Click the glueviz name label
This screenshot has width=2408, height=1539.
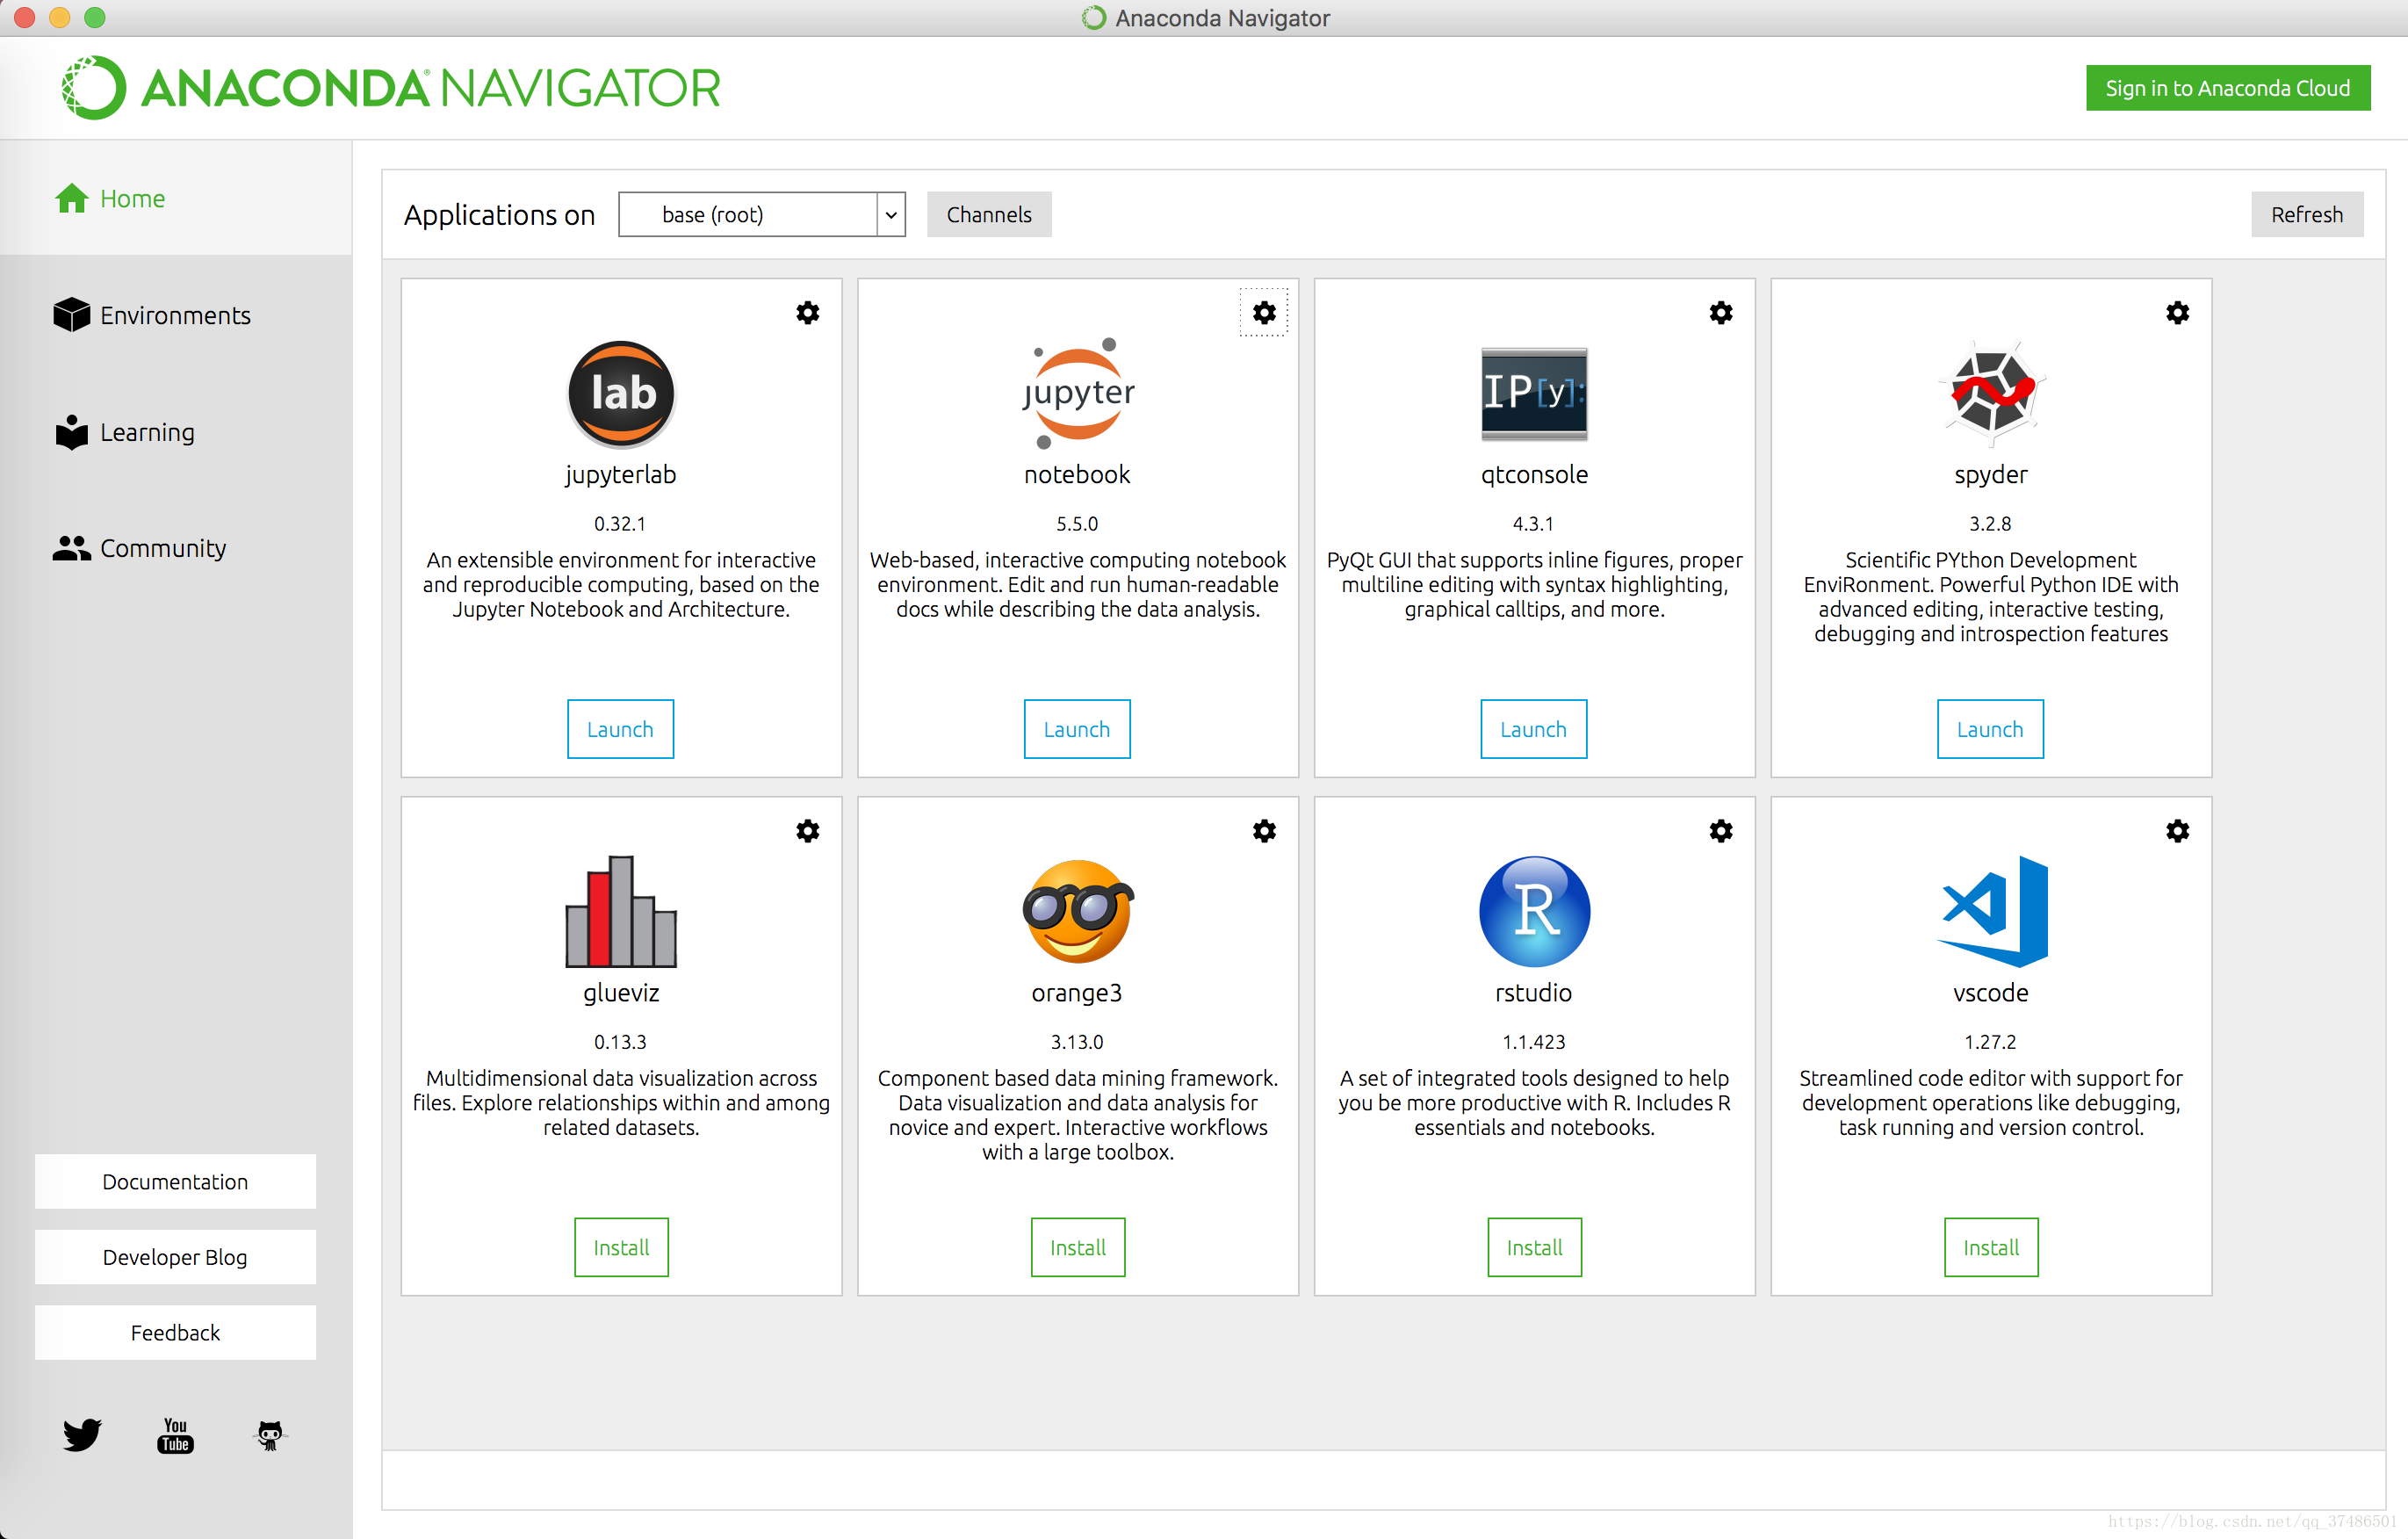(x=621, y=993)
